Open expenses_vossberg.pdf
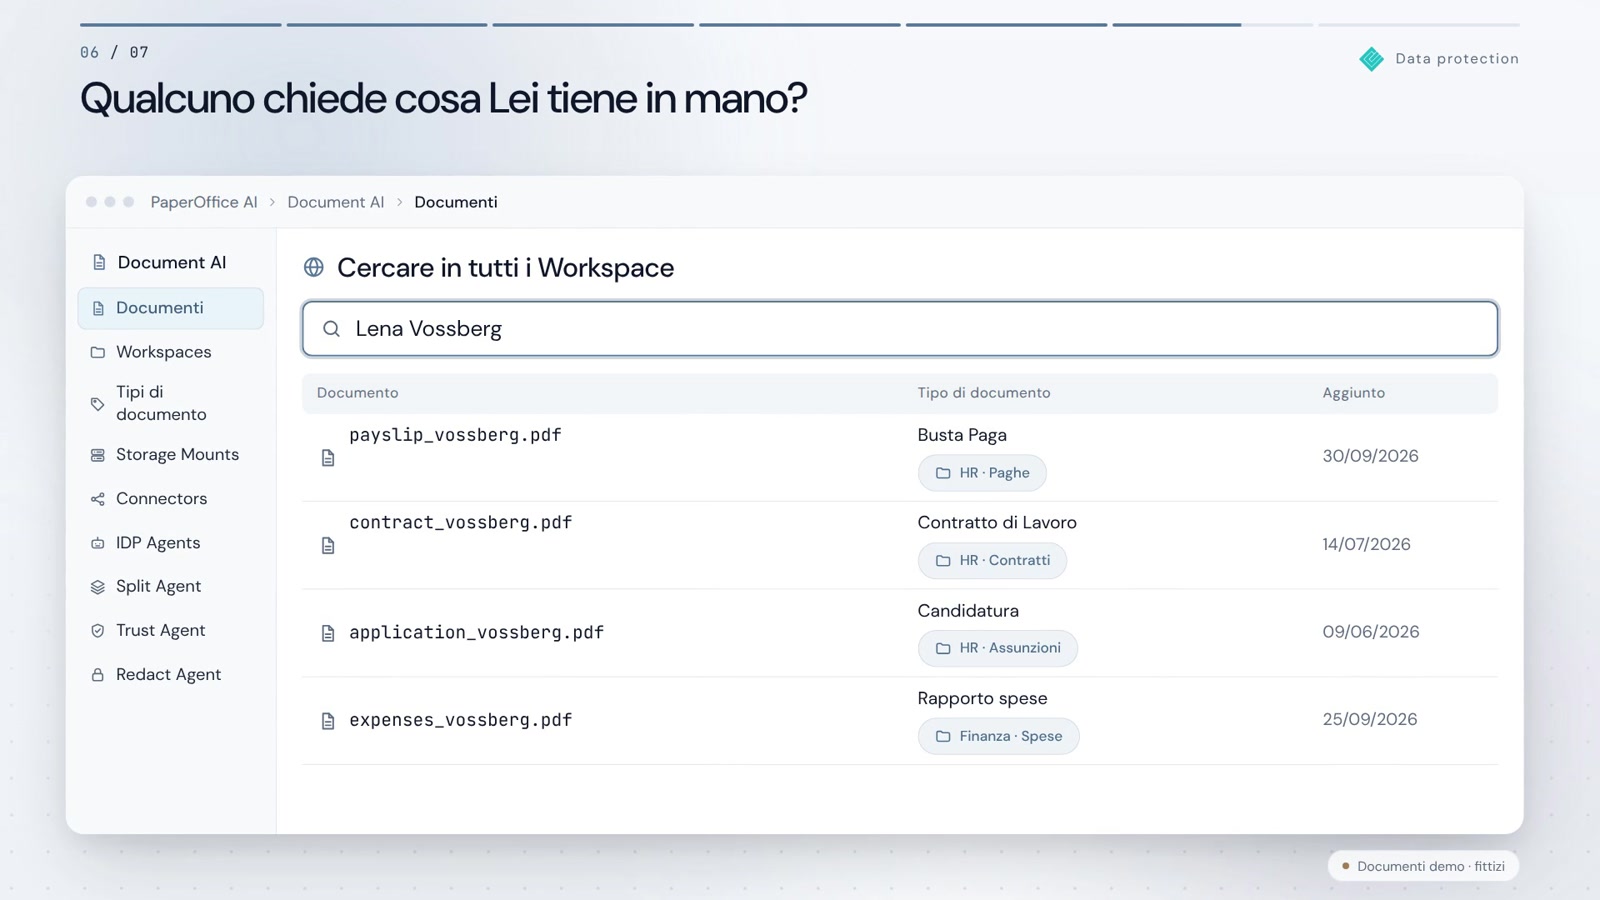1600x900 pixels. (461, 720)
